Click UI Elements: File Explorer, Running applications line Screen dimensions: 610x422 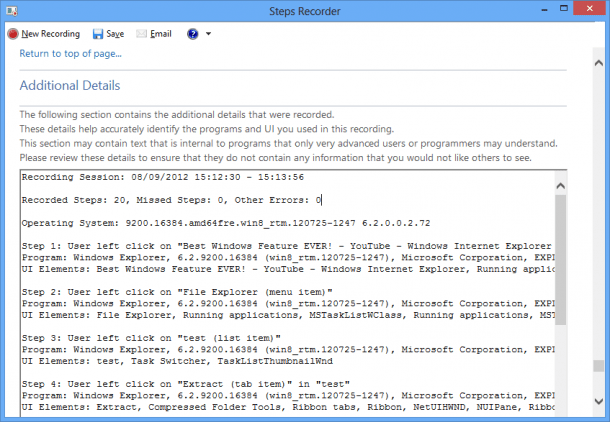point(288,315)
